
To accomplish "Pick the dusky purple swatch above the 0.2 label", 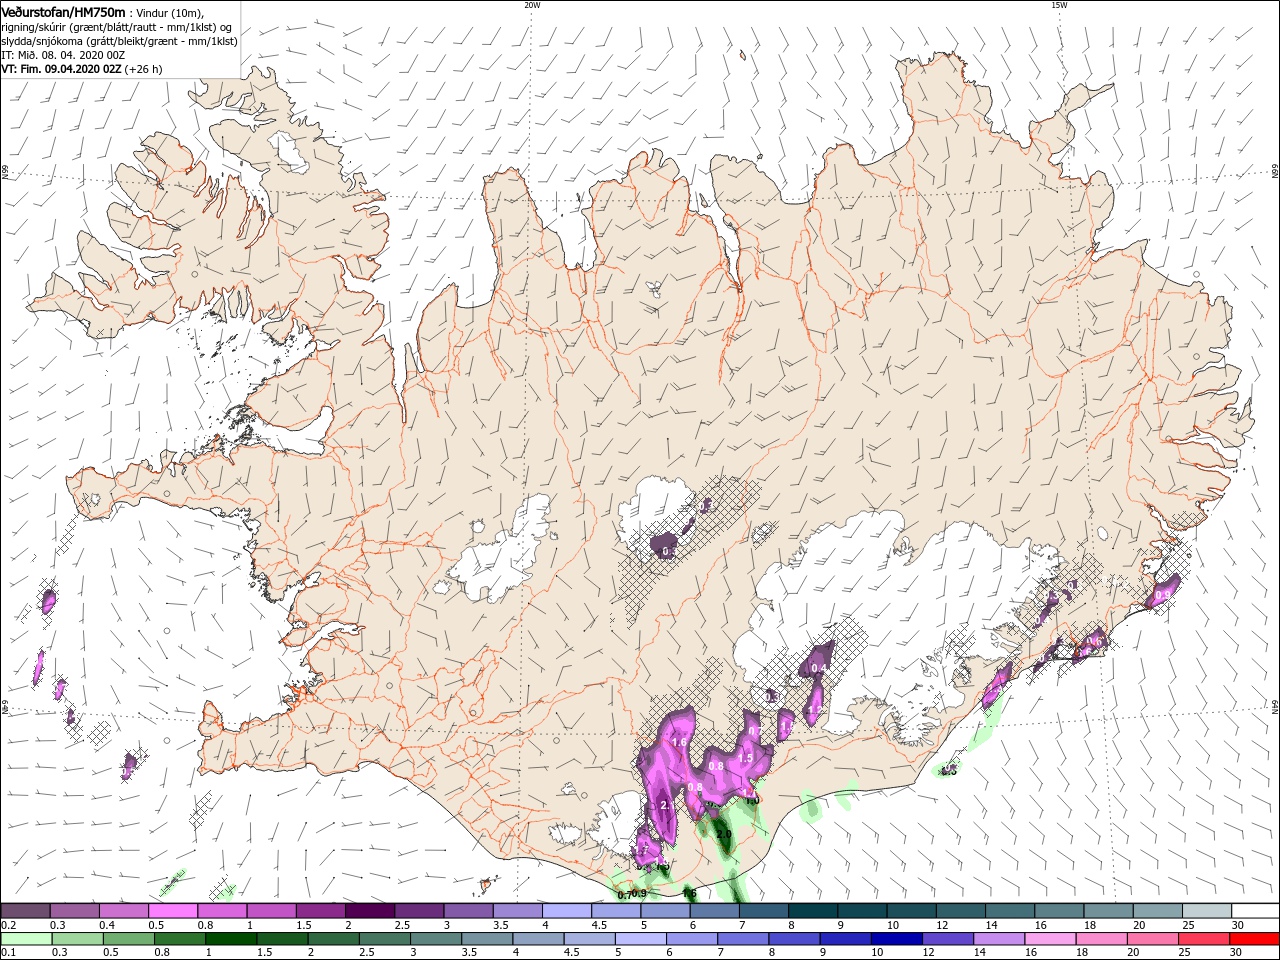I will pos(25,911).
